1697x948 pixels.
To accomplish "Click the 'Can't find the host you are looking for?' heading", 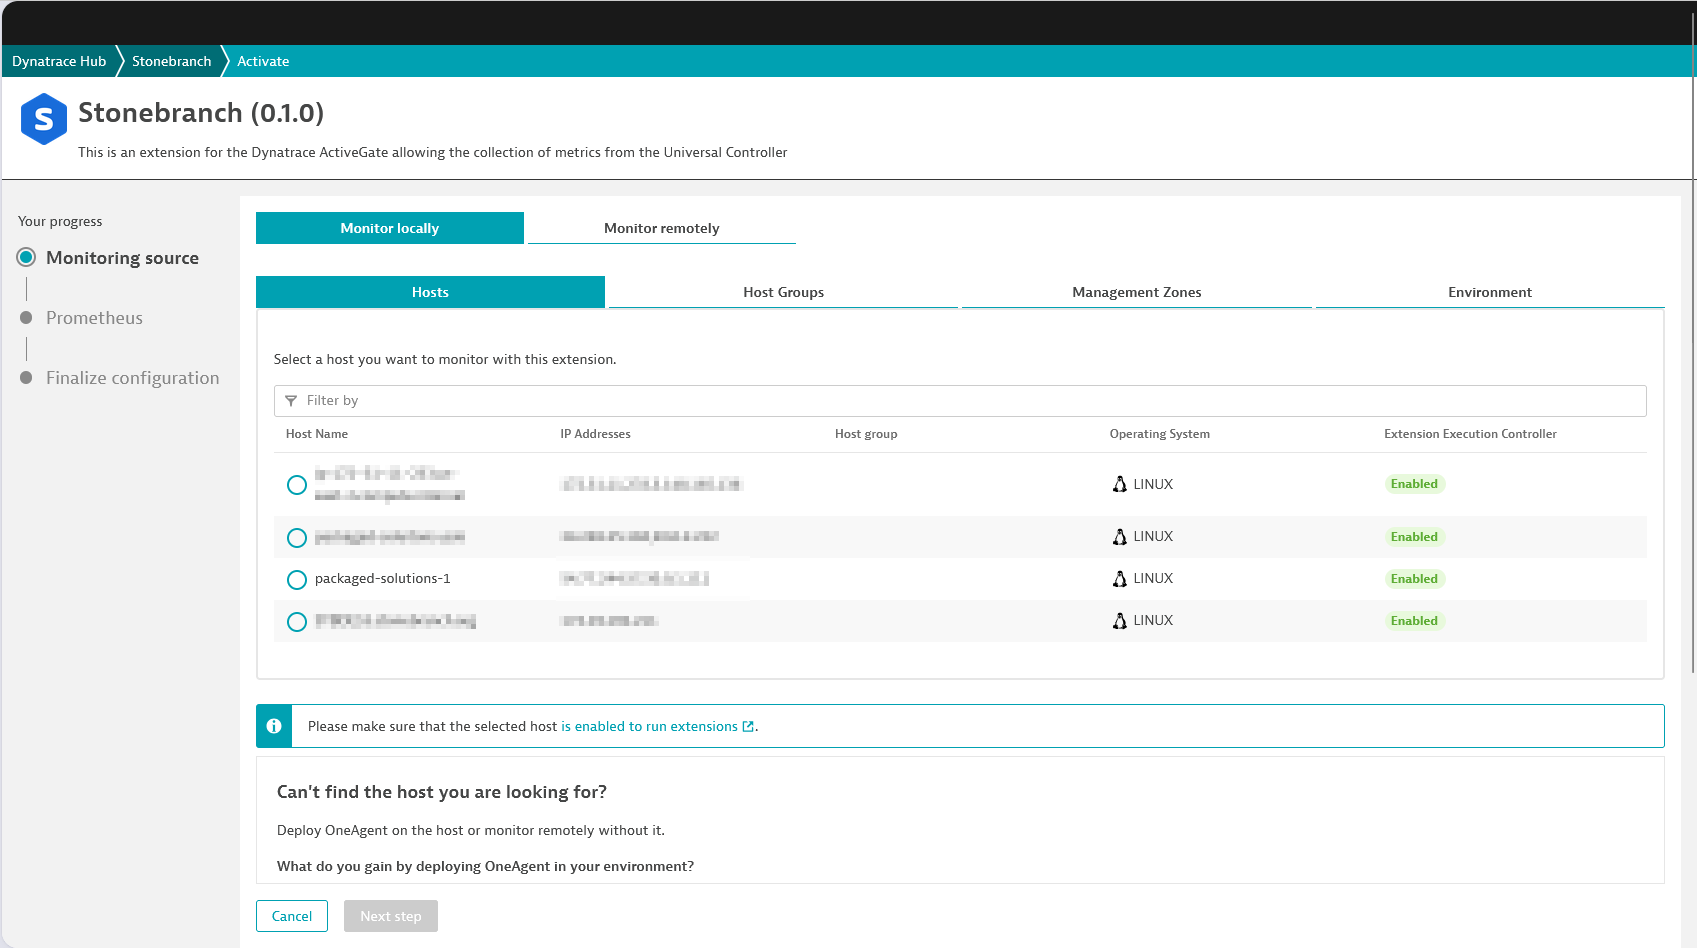I will (x=442, y=792).
